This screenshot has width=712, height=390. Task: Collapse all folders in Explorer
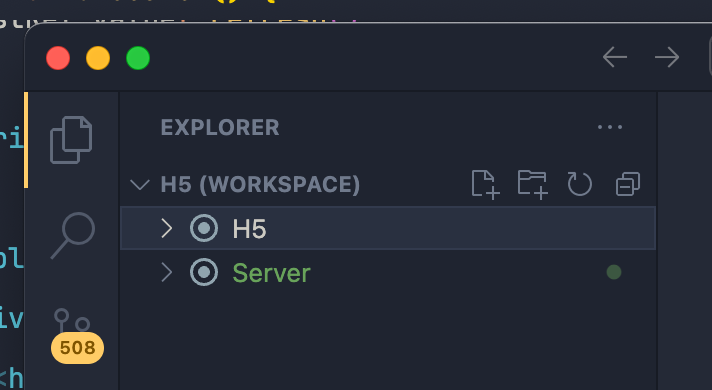(628, 184)
